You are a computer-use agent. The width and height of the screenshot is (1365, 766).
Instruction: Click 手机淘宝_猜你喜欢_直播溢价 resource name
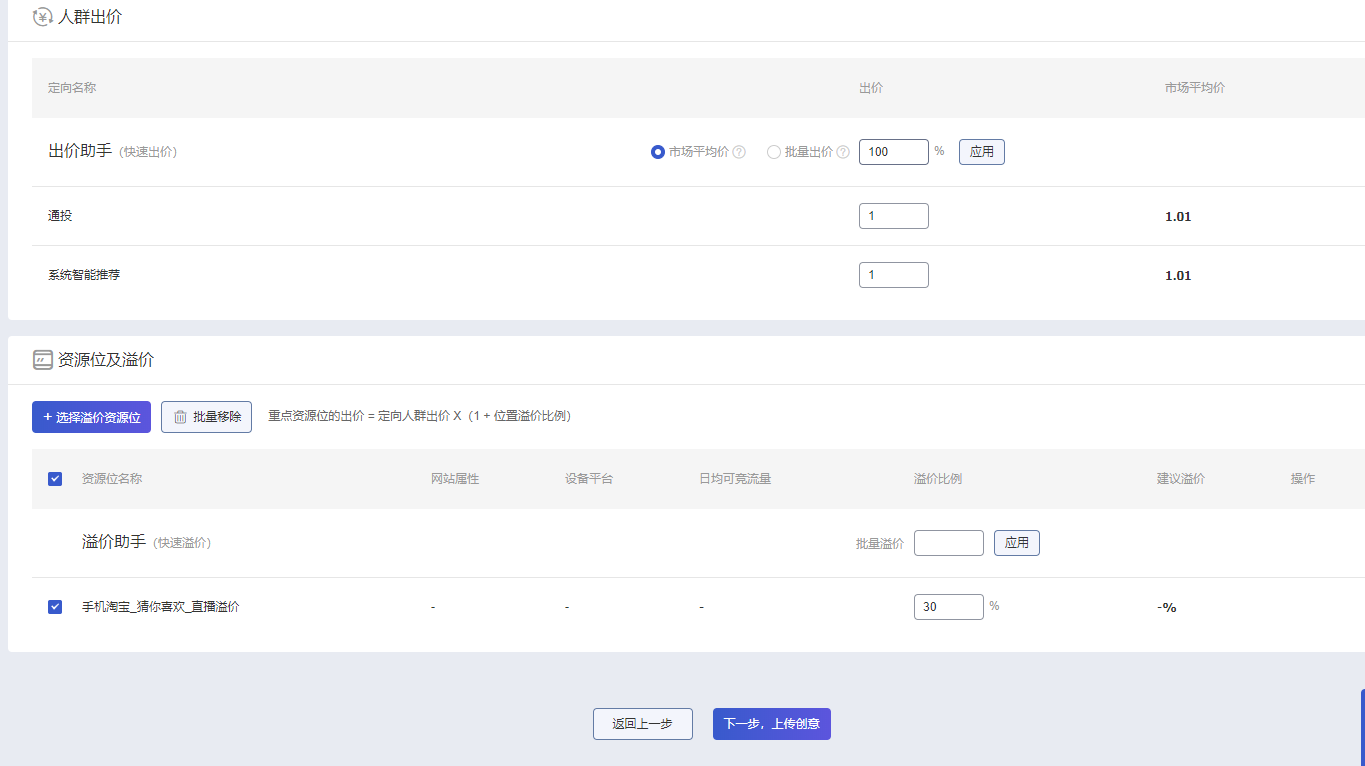(x=161, y=607)
